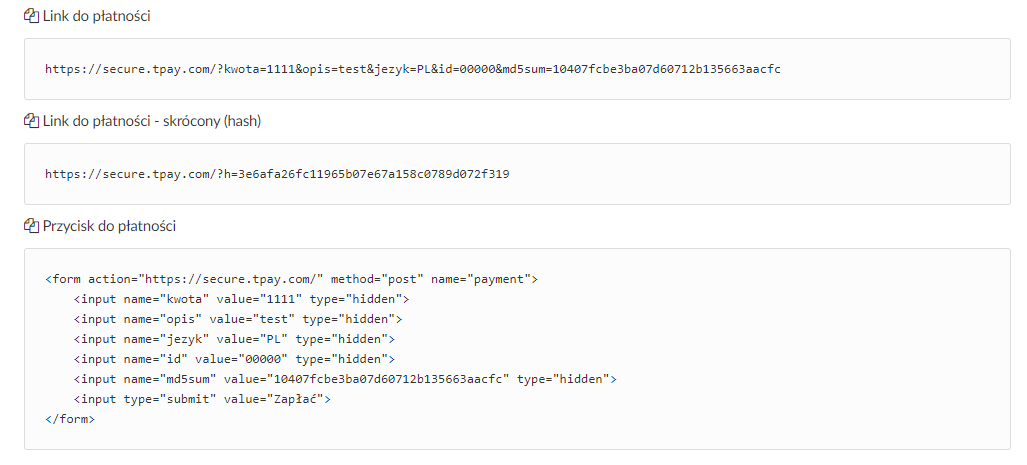
Task: Click the input name="opis" code line
Action: 238,320
